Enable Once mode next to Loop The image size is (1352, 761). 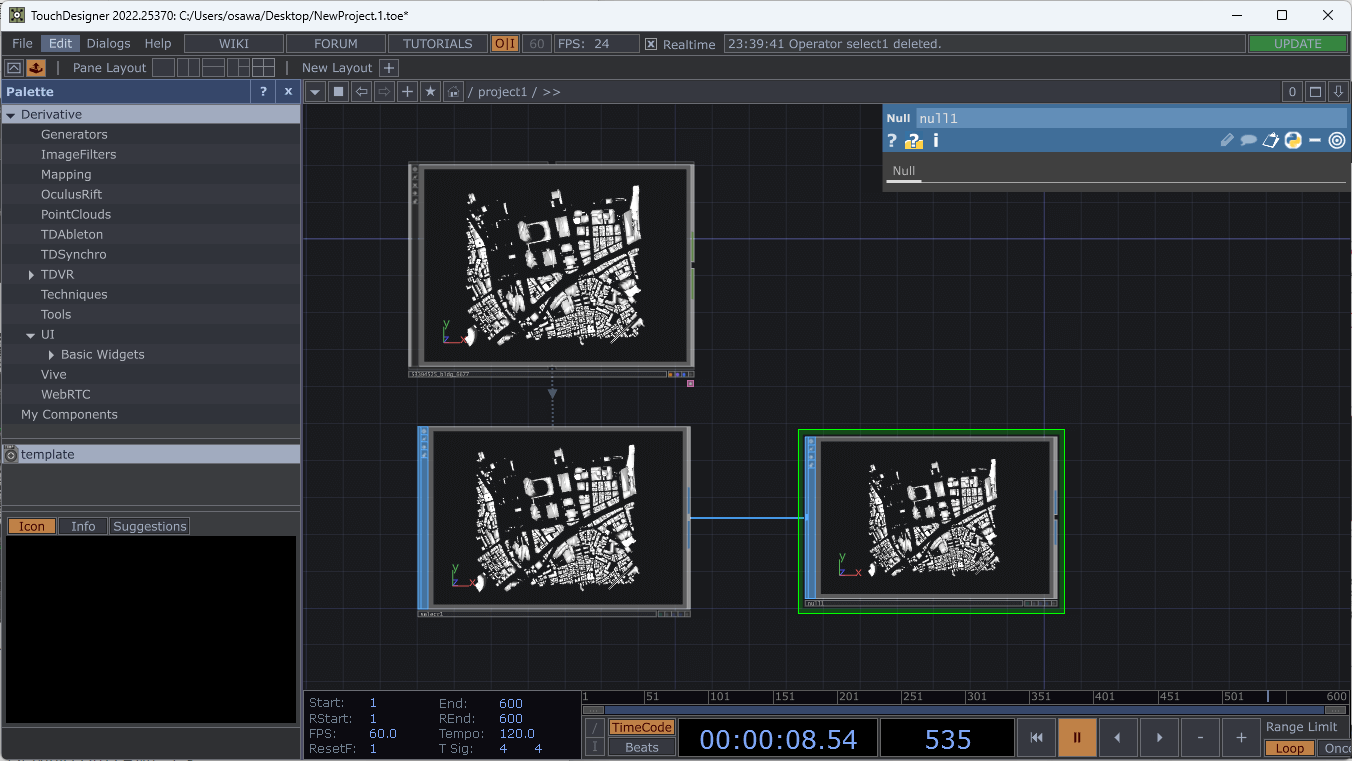1338,748
